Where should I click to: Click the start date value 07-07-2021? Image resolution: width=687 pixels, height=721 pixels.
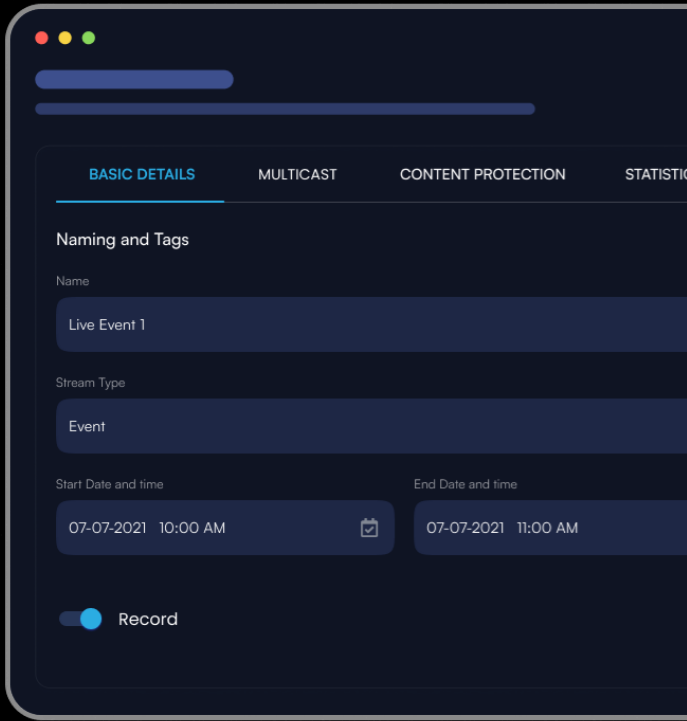(x=107, y=528)
